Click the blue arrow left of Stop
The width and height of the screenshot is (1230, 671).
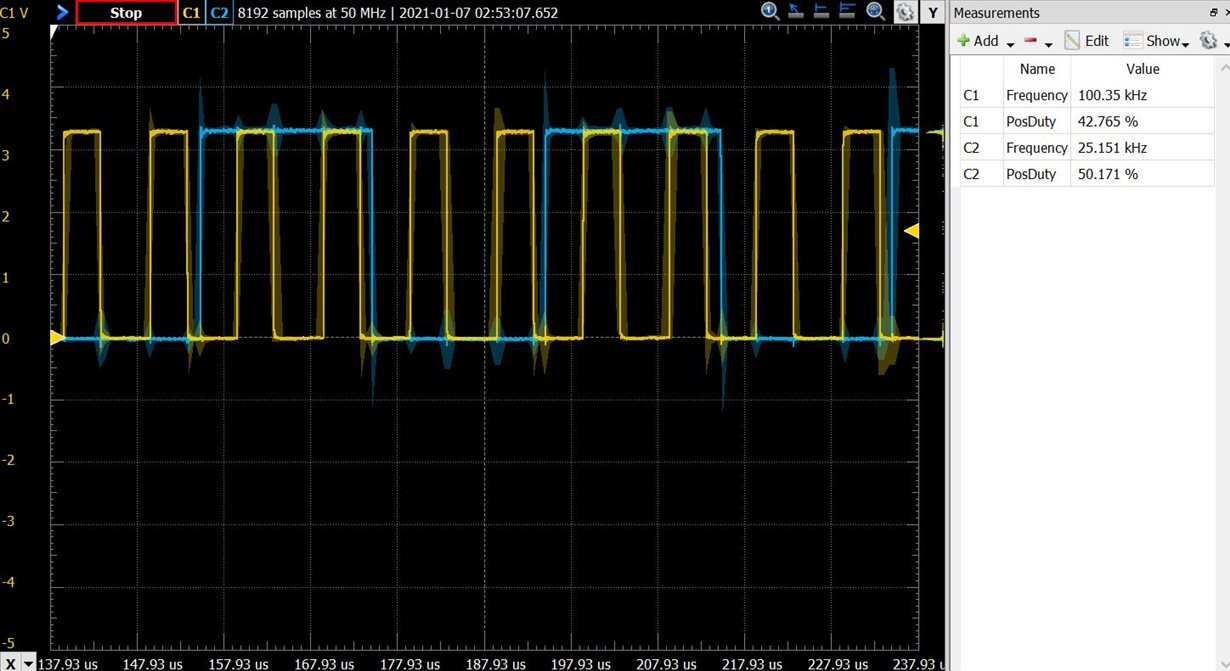click(x=63, y=13)
